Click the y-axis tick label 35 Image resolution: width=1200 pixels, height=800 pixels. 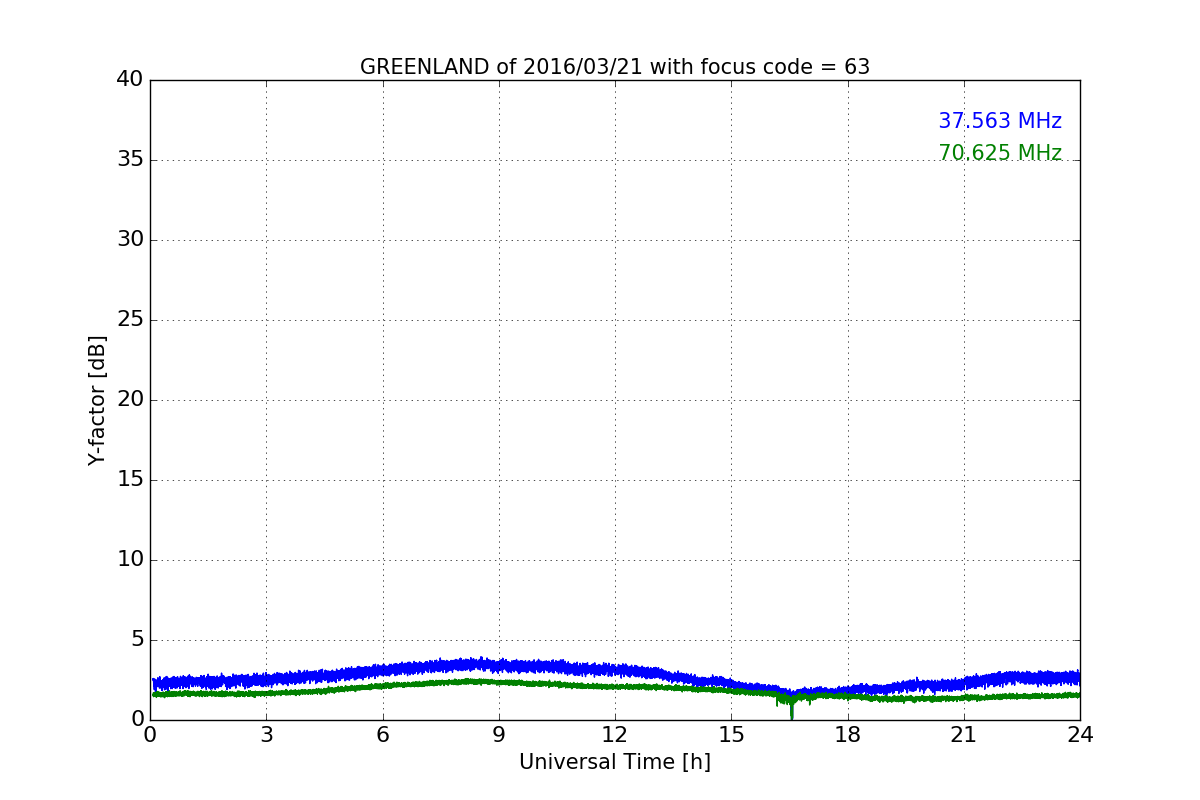tap(130, 159)
